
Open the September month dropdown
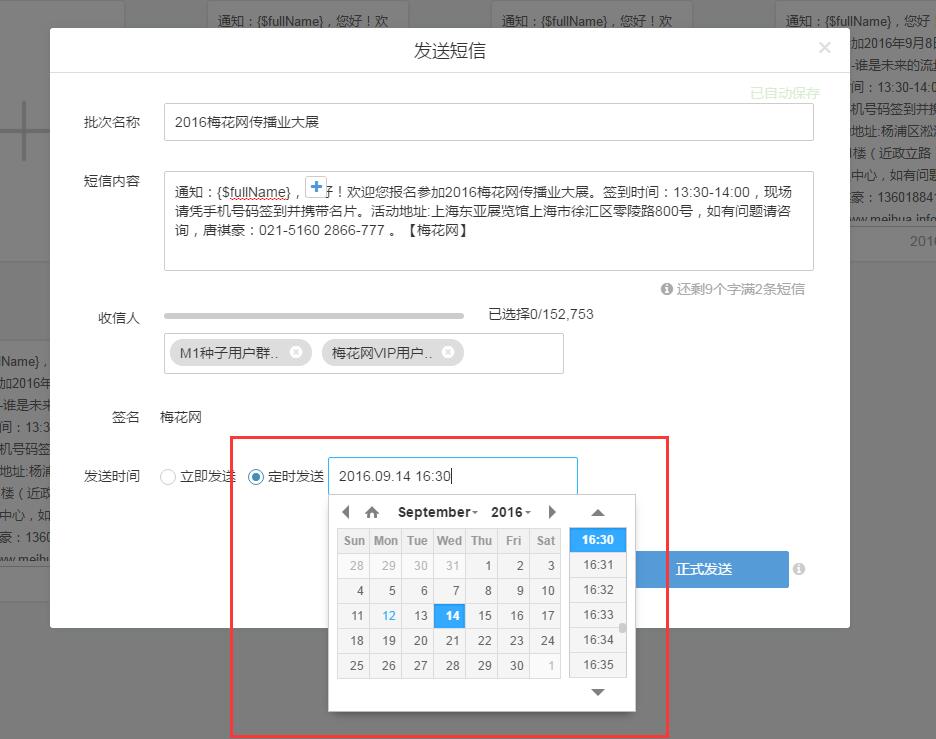437,512
